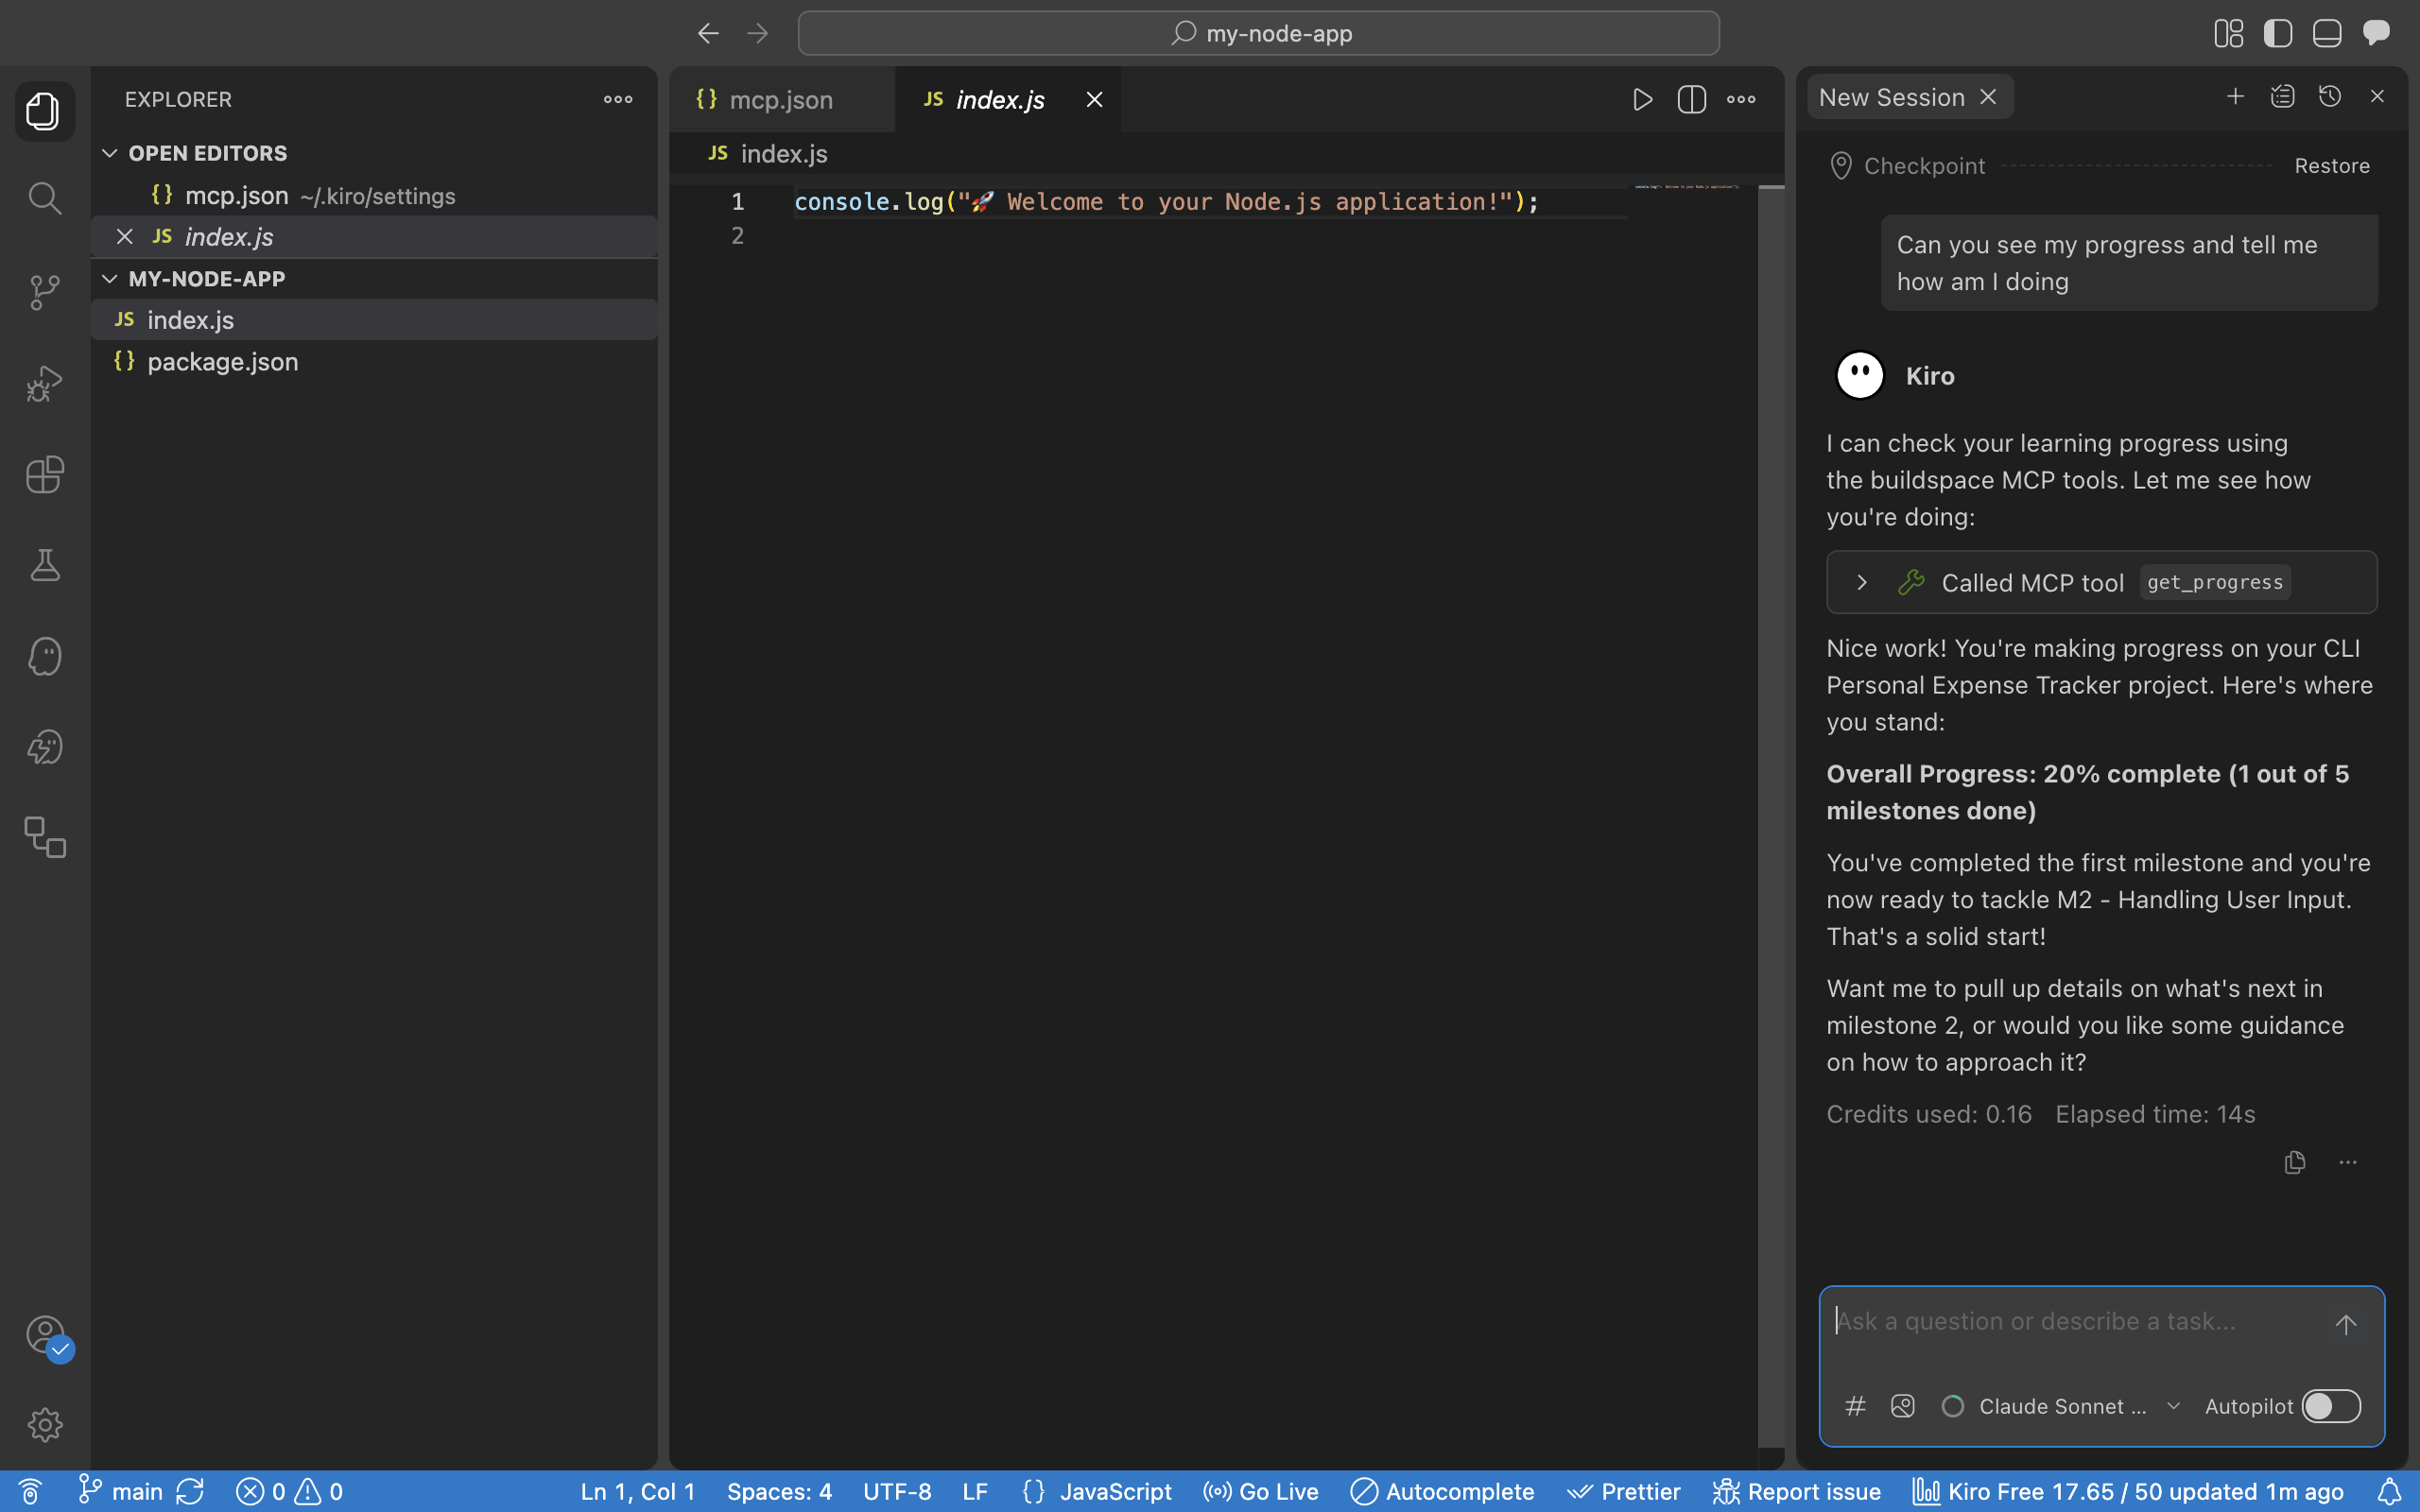The image size is (2420, 1512).
Task: Click Restore next to Checkpoint
Action: pos(2331,166)
